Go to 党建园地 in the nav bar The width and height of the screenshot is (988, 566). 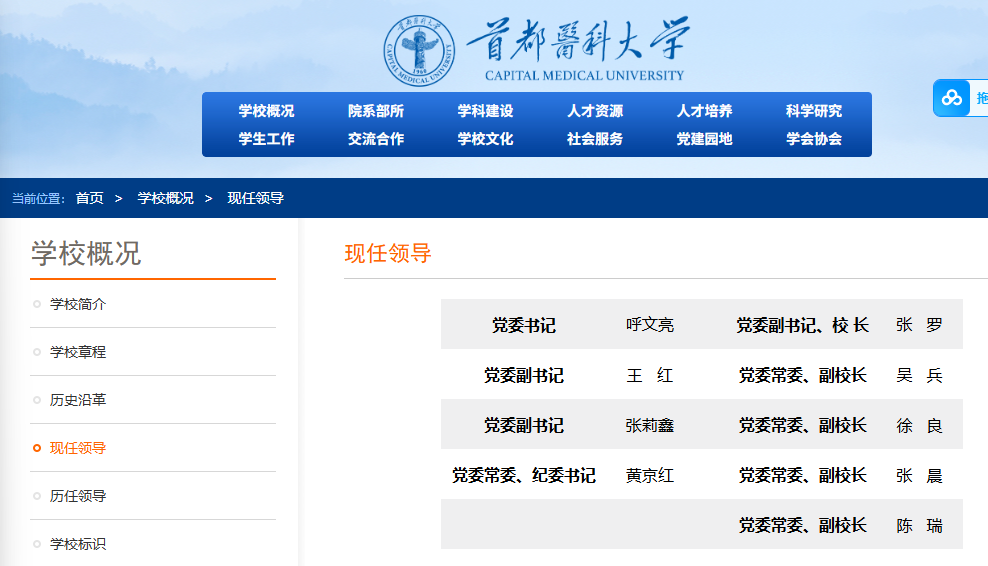704,139
